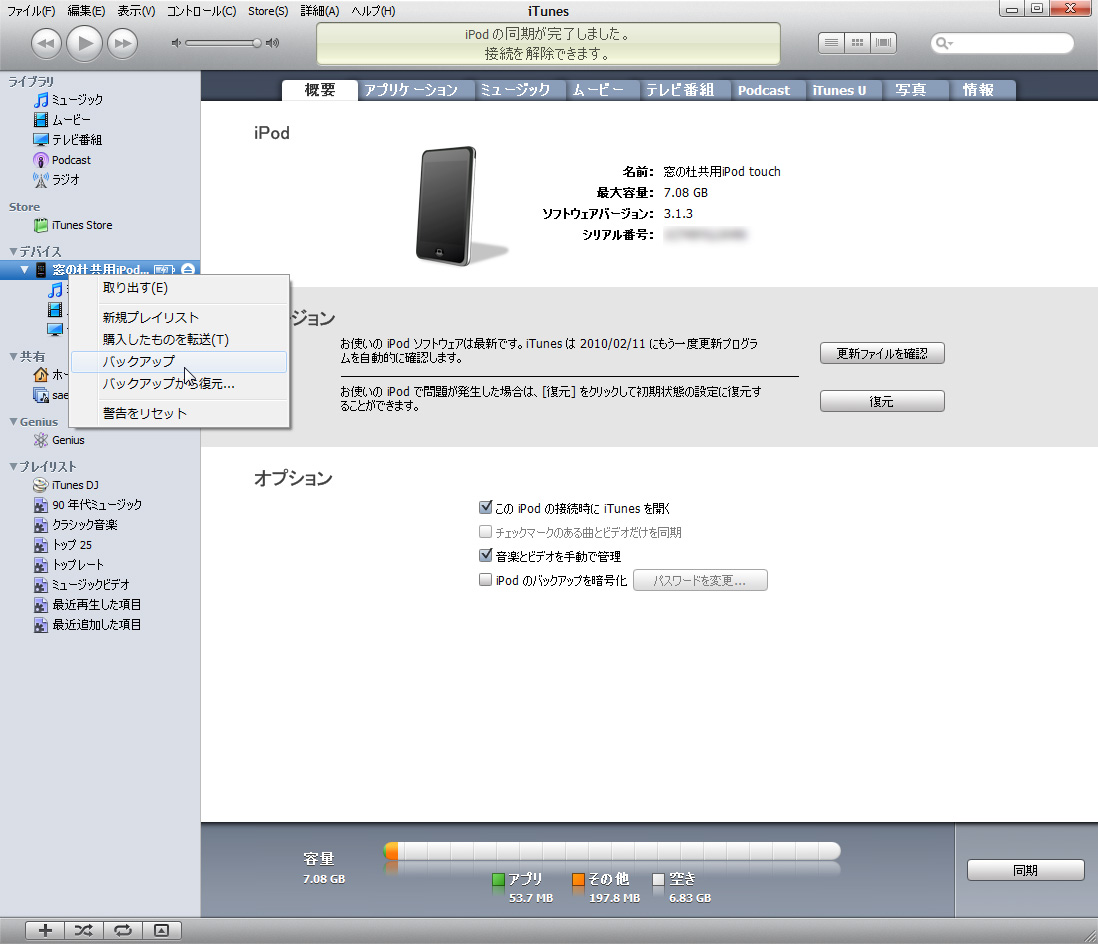Select the Genius item
1098x944 pixels.
59,440
